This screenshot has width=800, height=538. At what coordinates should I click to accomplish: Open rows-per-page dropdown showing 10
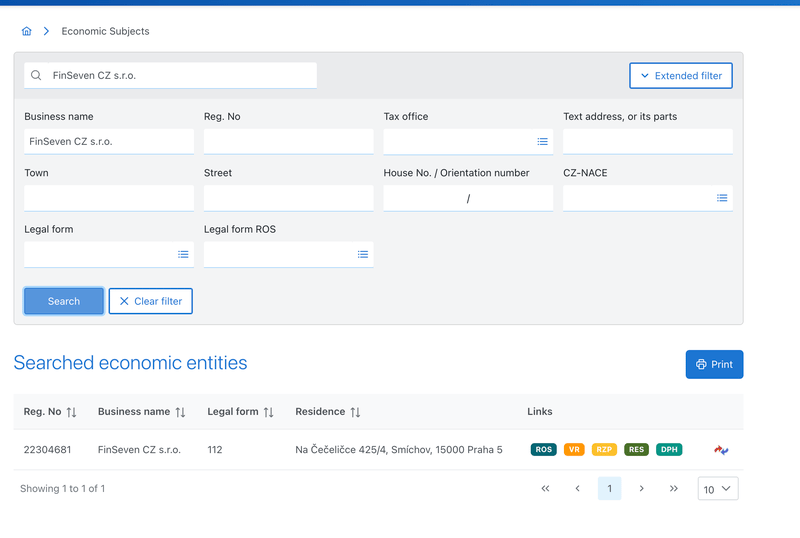718,489
